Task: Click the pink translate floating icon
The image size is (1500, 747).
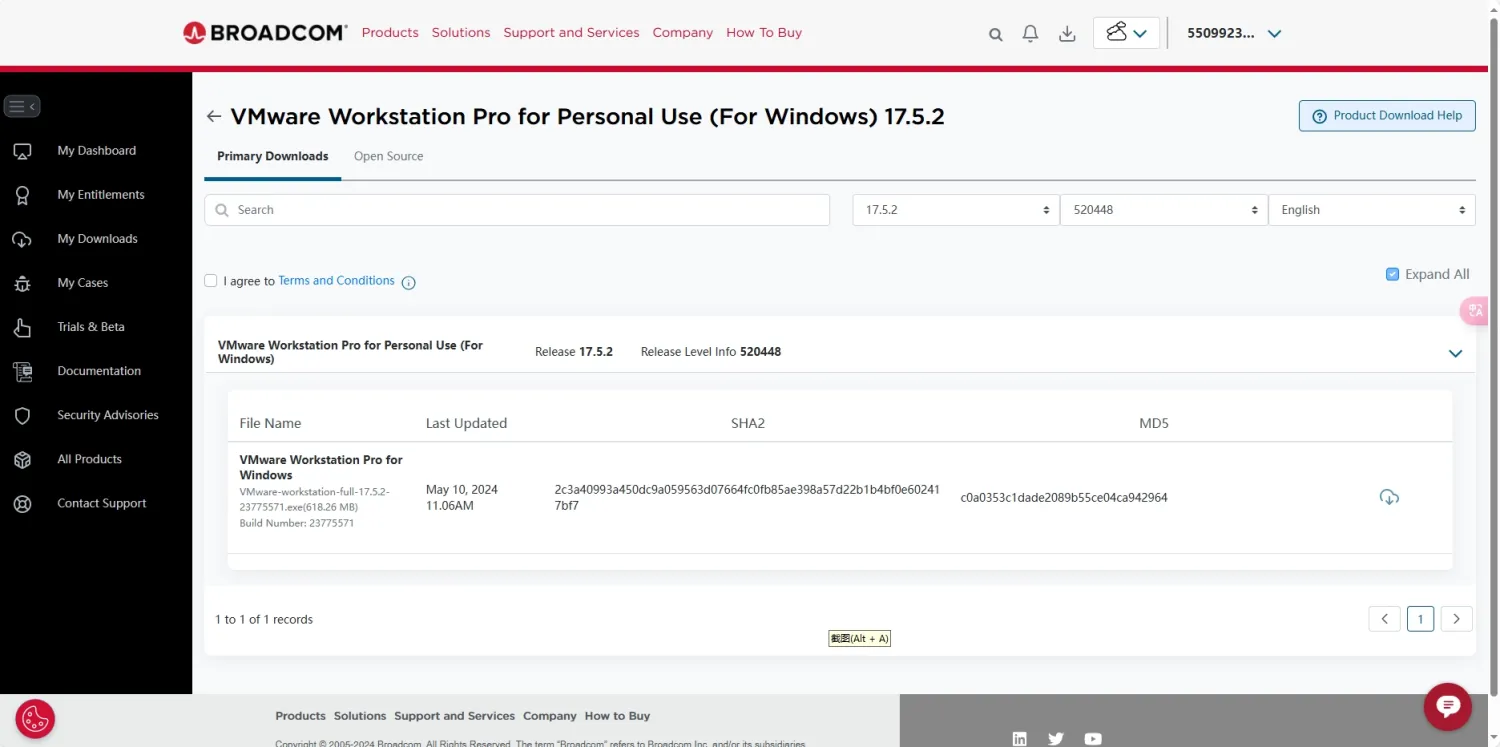Action: (1476, 311)
